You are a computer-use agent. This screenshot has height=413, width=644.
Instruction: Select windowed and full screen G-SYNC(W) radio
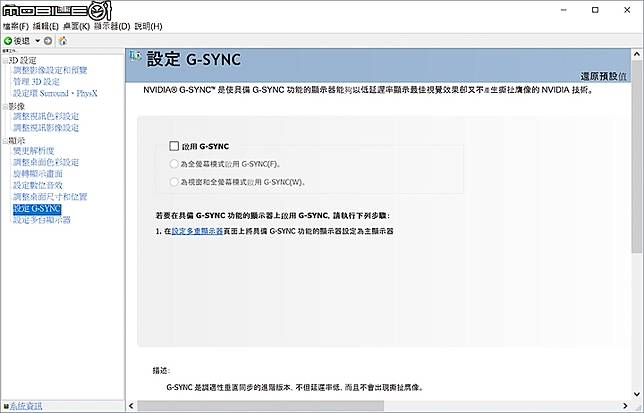click(x=174, y=182)
